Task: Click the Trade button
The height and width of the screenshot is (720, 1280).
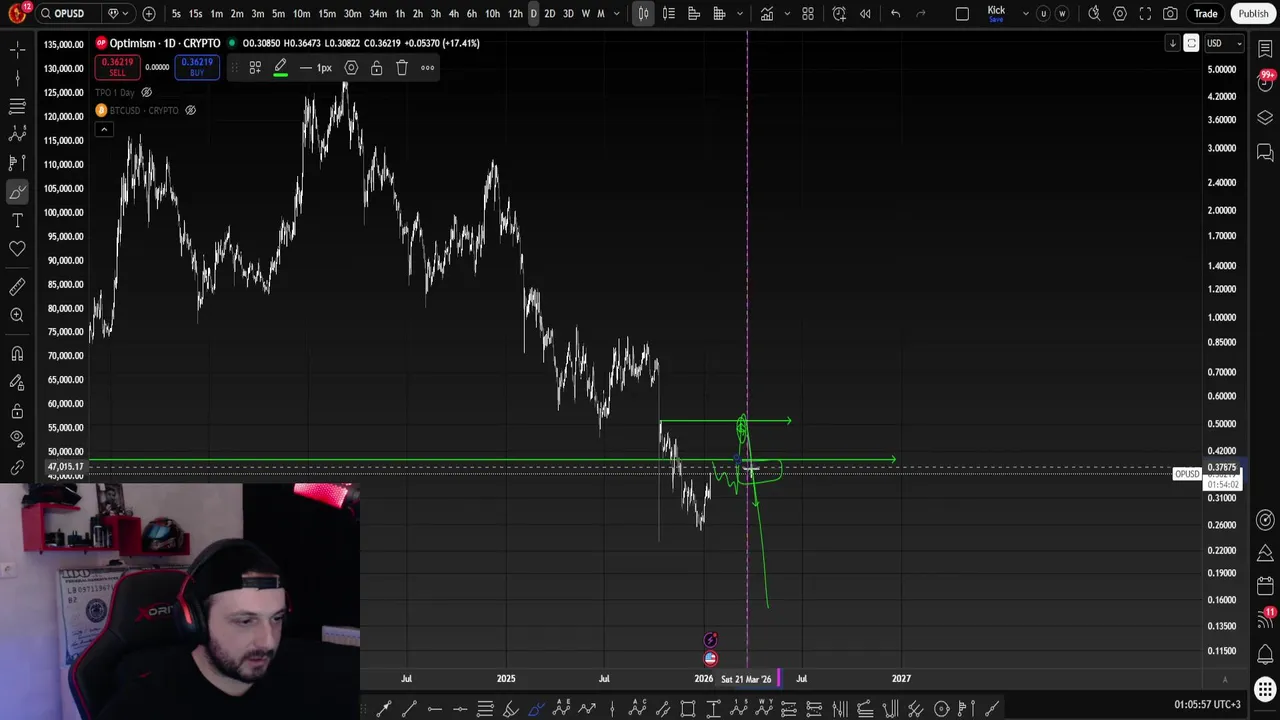Action: (x=1206, y=13)
